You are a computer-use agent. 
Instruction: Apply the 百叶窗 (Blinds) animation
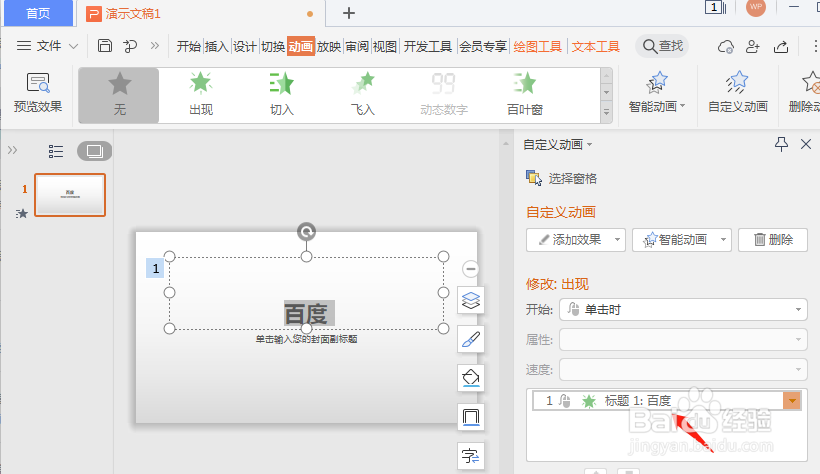525,95
